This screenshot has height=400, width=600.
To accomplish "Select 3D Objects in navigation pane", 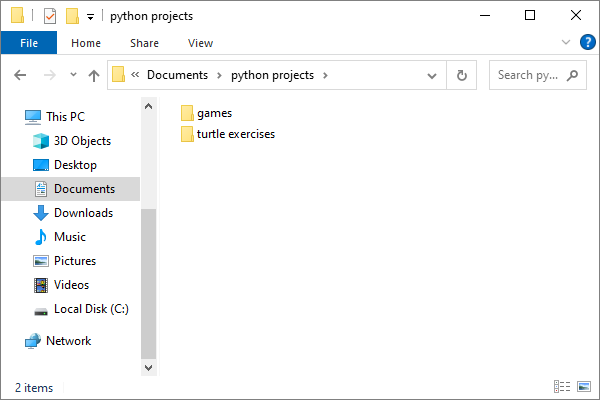I will (x=82, y=141).
